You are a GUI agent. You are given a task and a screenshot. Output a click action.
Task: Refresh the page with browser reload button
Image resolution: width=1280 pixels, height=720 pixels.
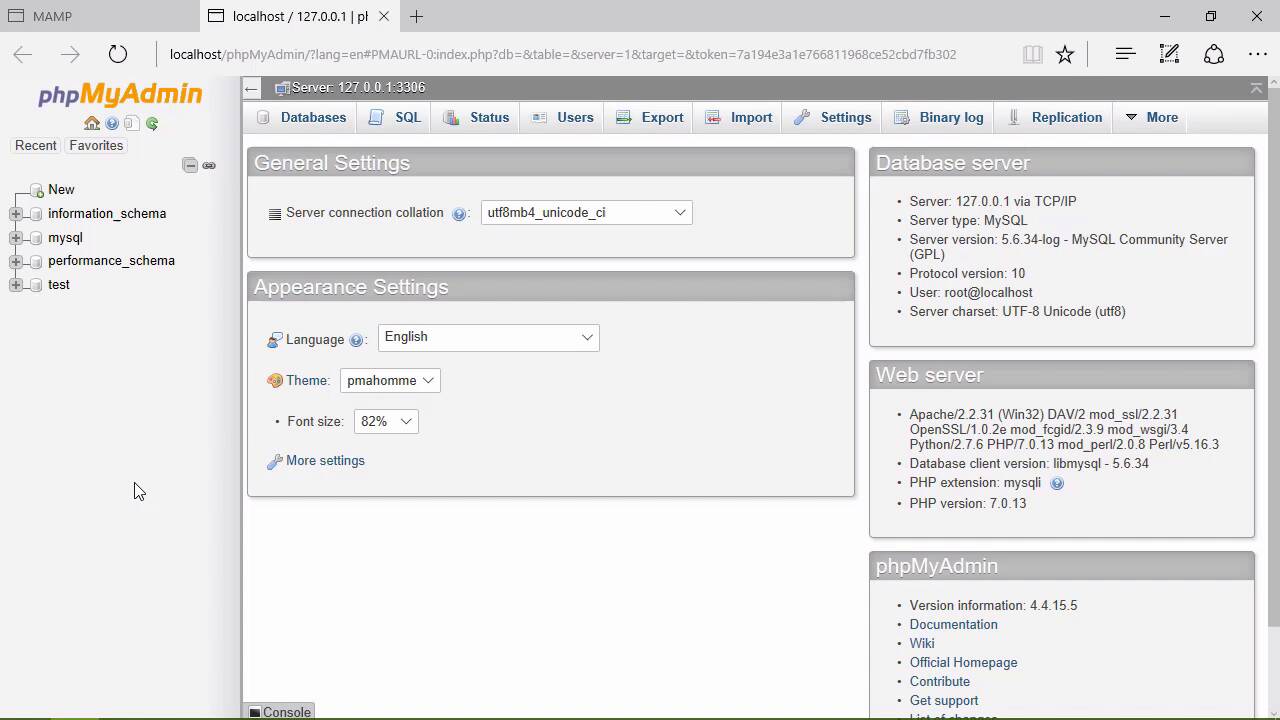118,54
